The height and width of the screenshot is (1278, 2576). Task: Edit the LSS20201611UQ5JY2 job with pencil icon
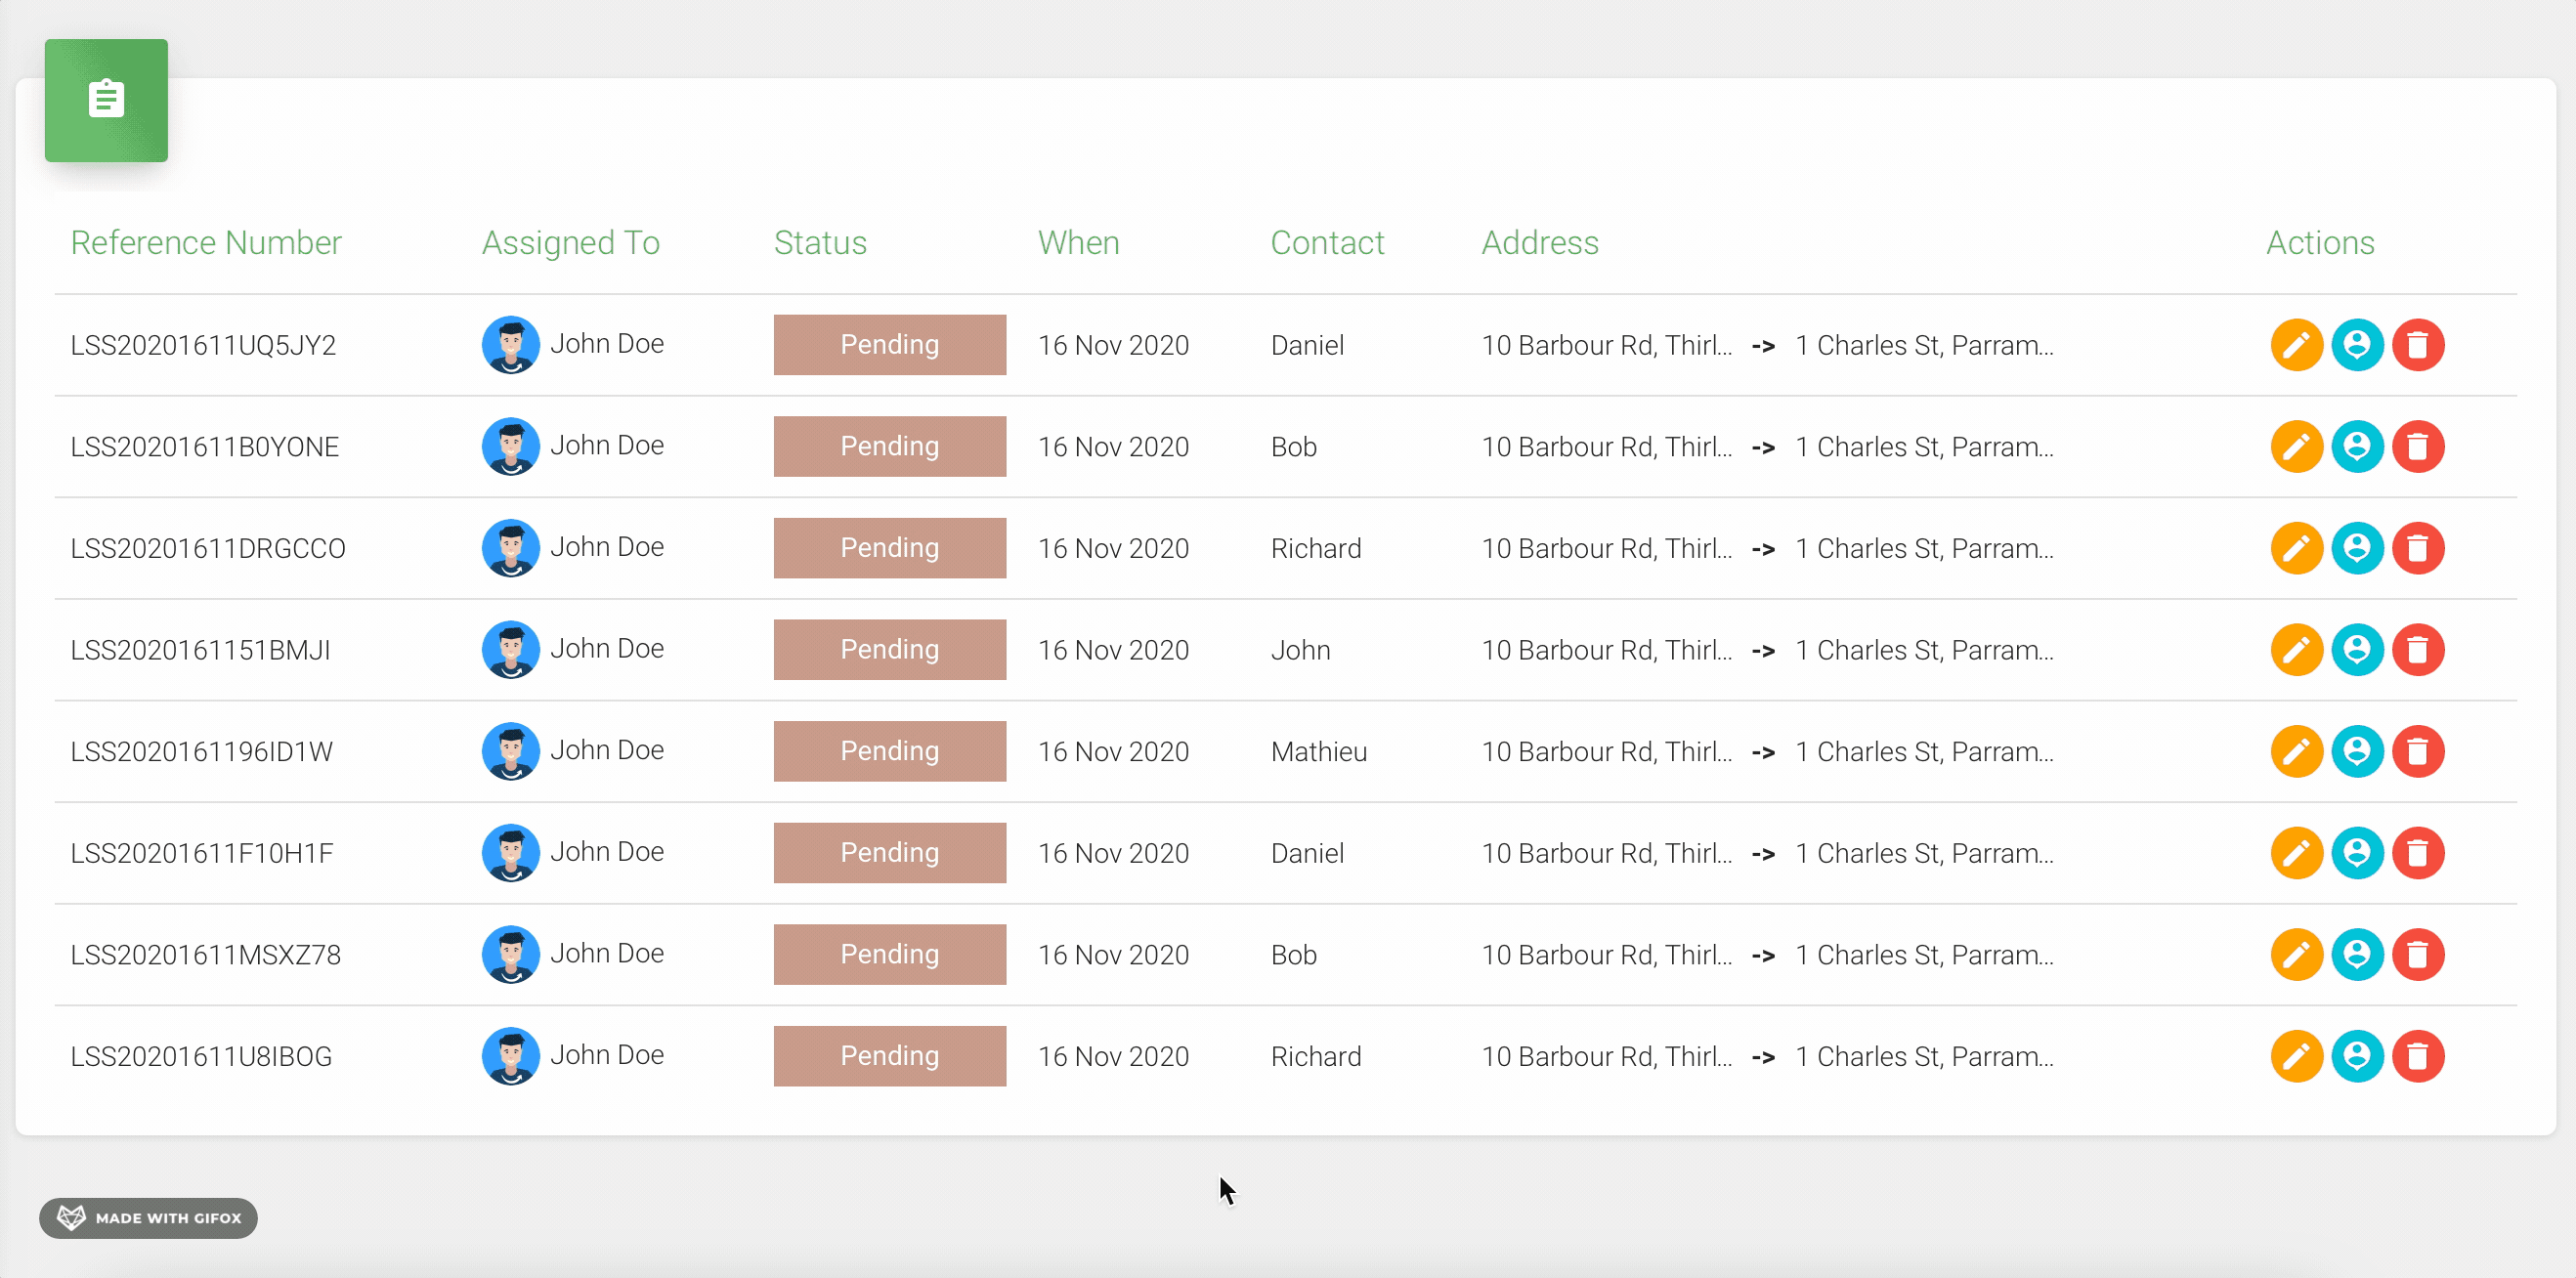[2296, 345]
